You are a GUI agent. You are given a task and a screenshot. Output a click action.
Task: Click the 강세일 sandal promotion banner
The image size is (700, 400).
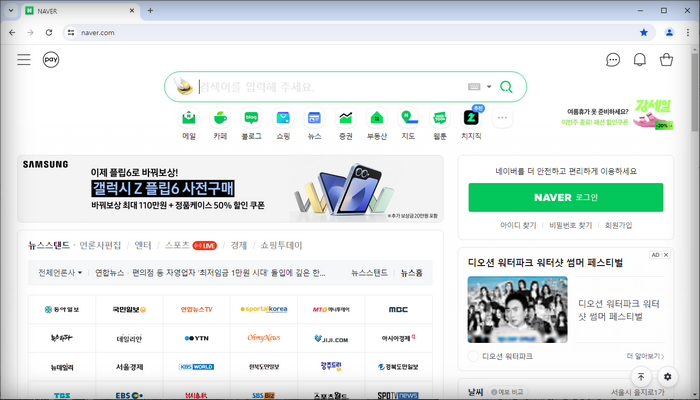(x=617, y=115)
